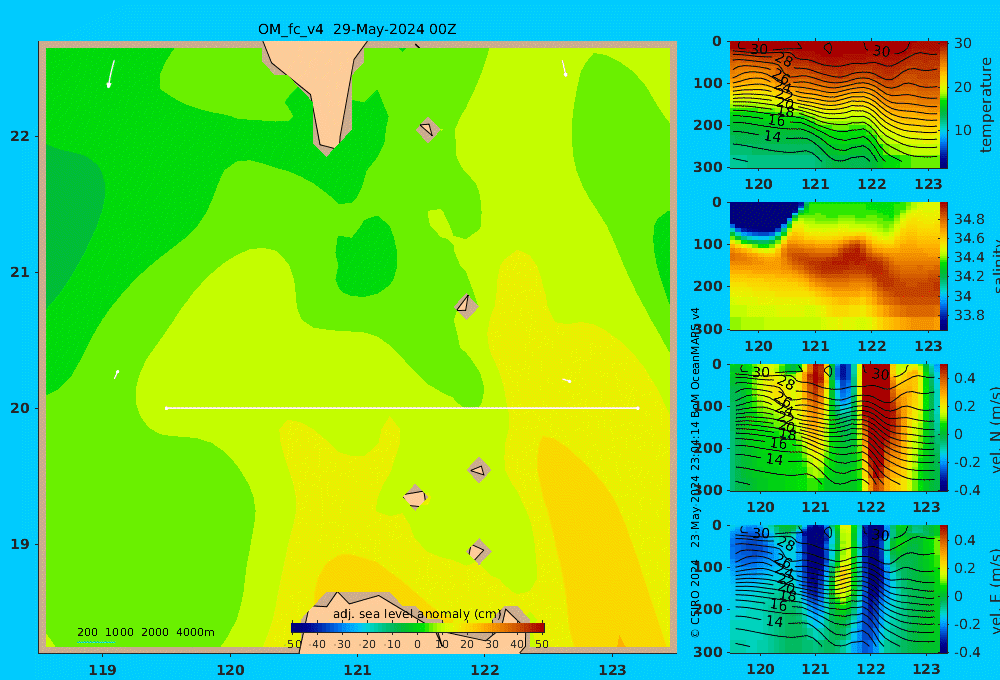Click the title OM_fc_v4 29-May-2024 00Z

(x=357, y=29)
